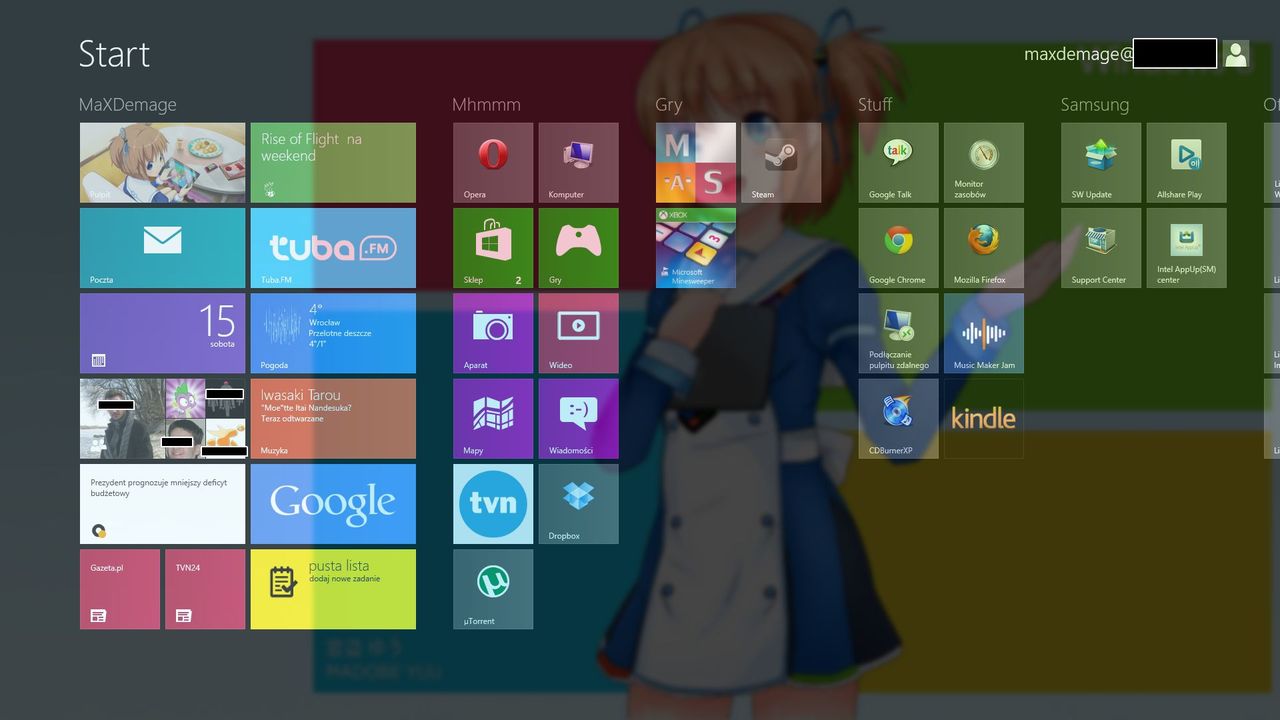This screenshot has height=720, width=1280.
Task: Open the Komputer tile
Action: 578,163
